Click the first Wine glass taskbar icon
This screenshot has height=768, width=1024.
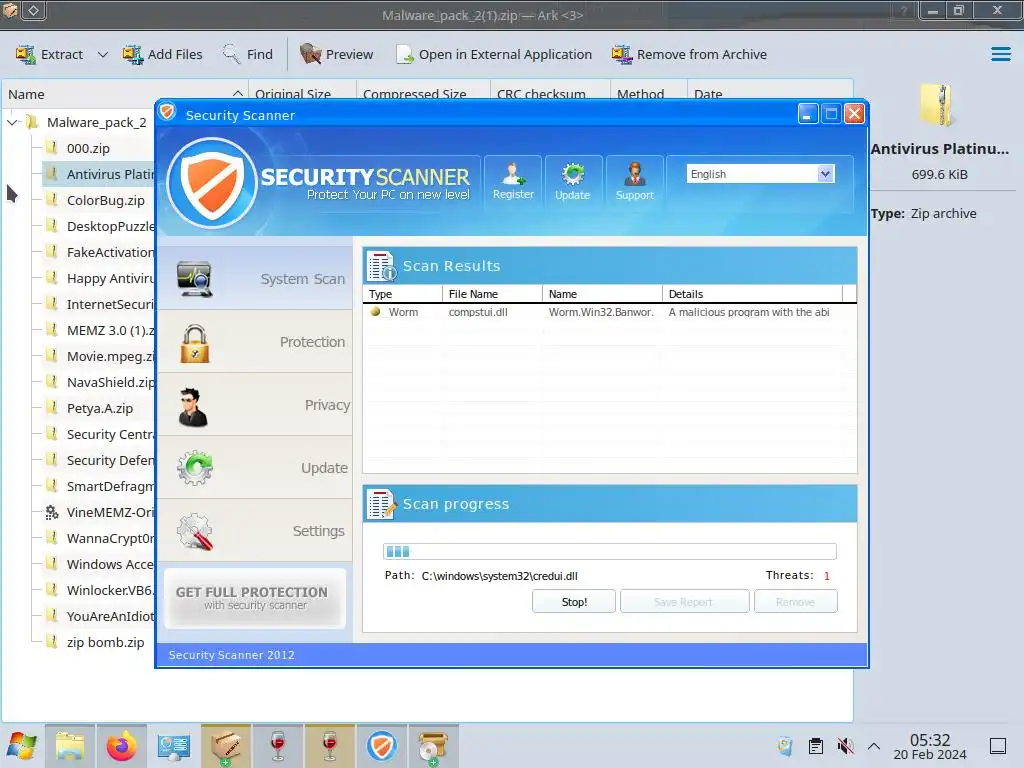(278, 746)
